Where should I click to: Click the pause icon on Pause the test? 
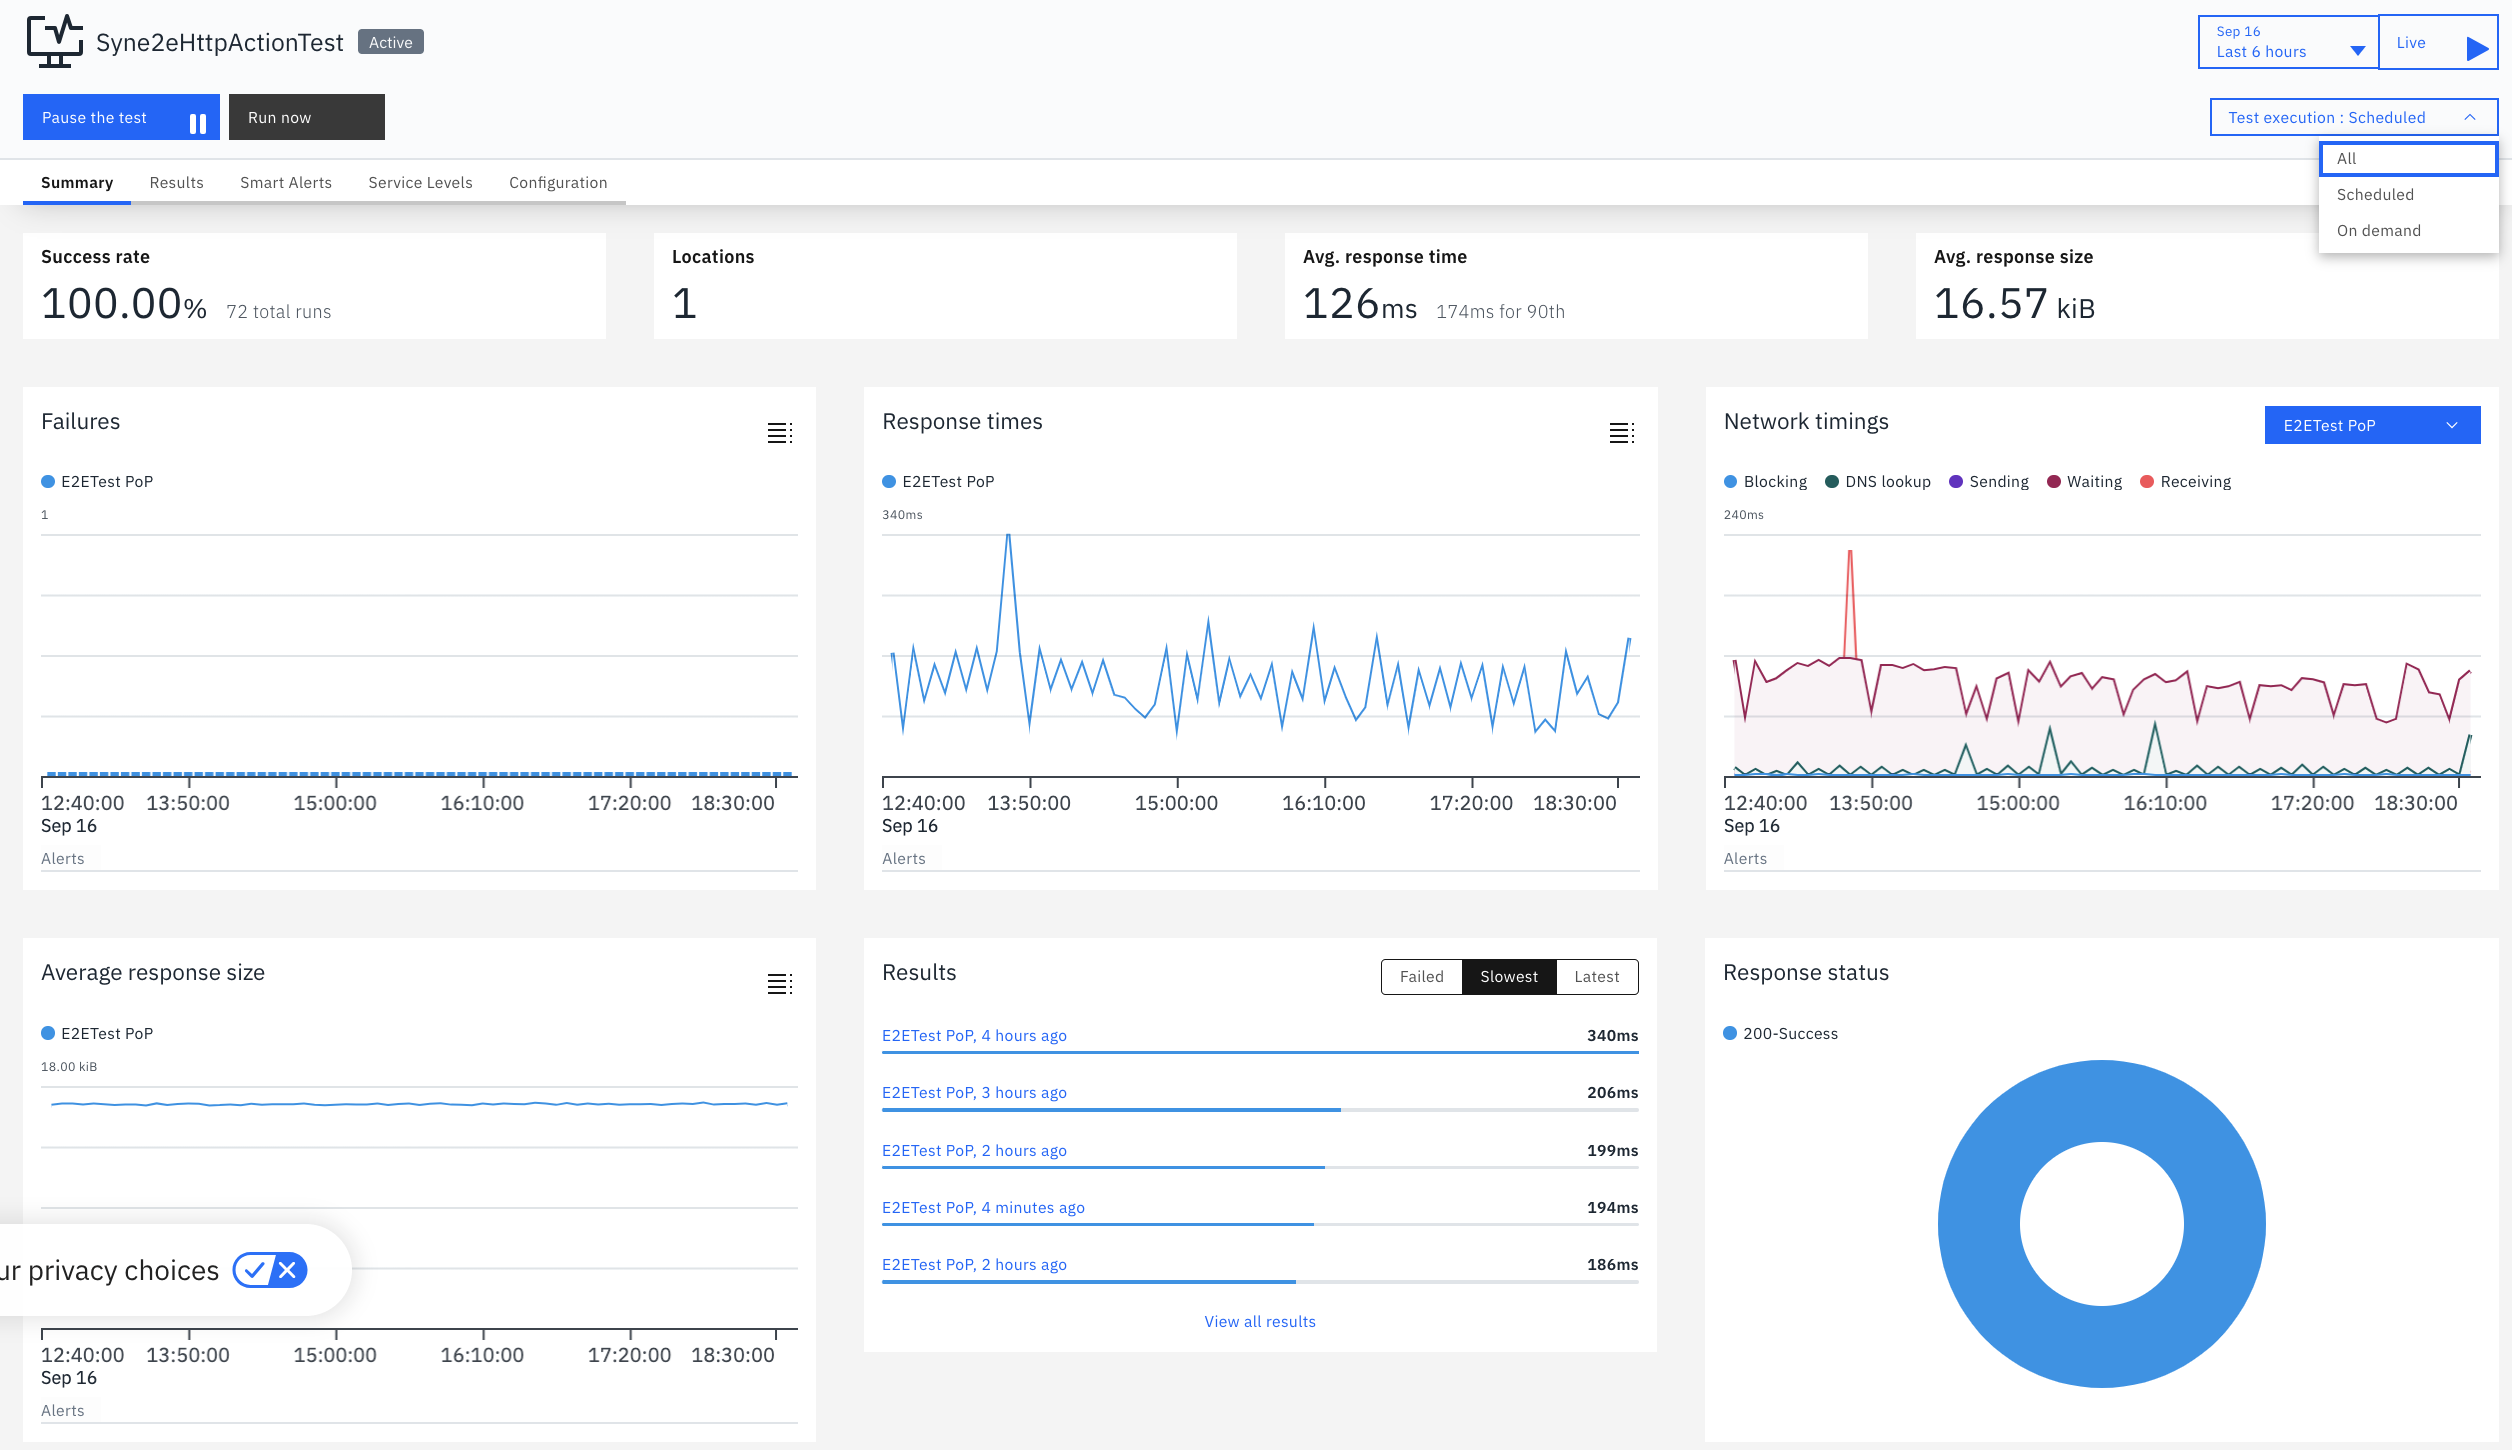pyautogui.click(x=198, y=122)
